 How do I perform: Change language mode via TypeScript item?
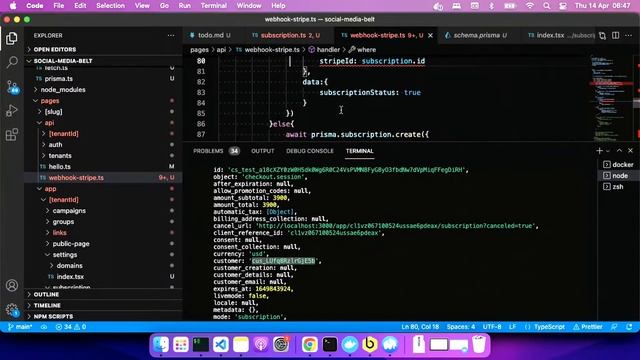tap(549, 327)
